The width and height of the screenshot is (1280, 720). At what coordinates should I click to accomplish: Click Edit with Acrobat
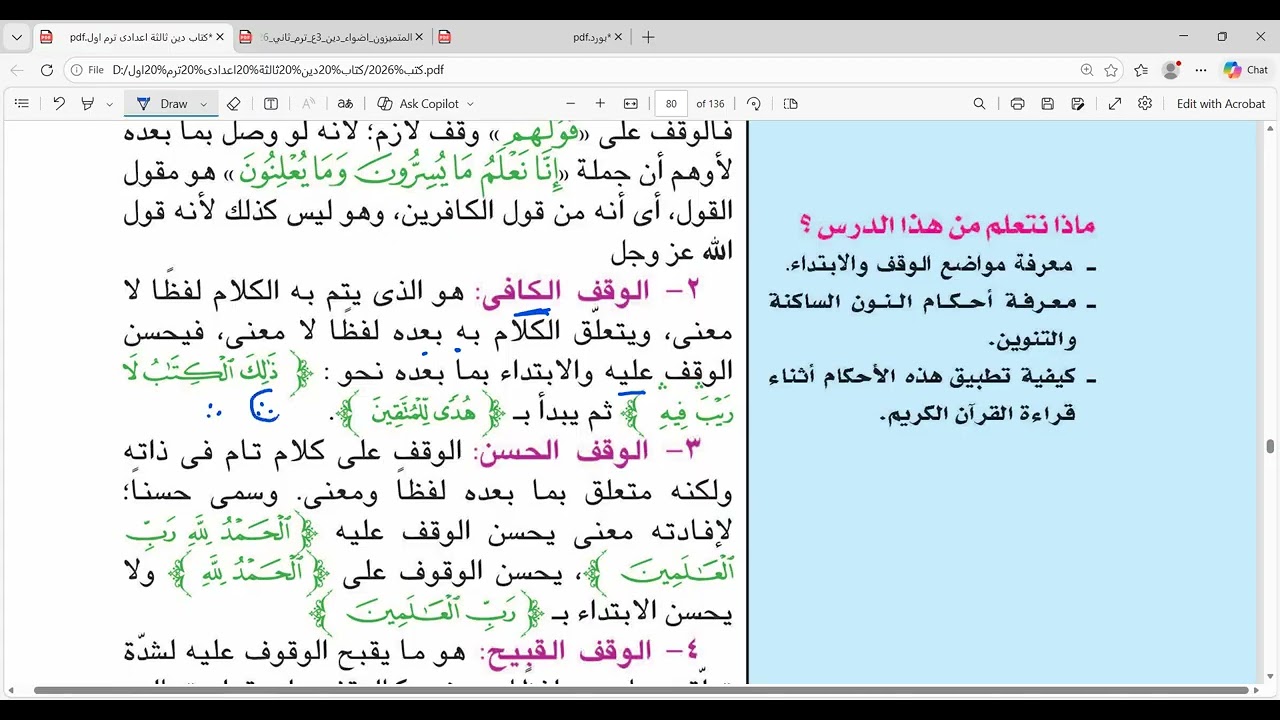tap(1221, 103)
